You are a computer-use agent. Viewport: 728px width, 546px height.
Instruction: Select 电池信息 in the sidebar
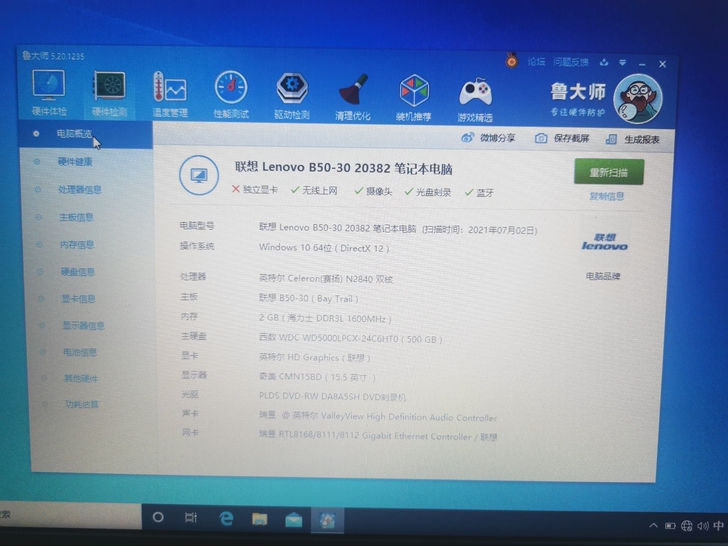80,352
